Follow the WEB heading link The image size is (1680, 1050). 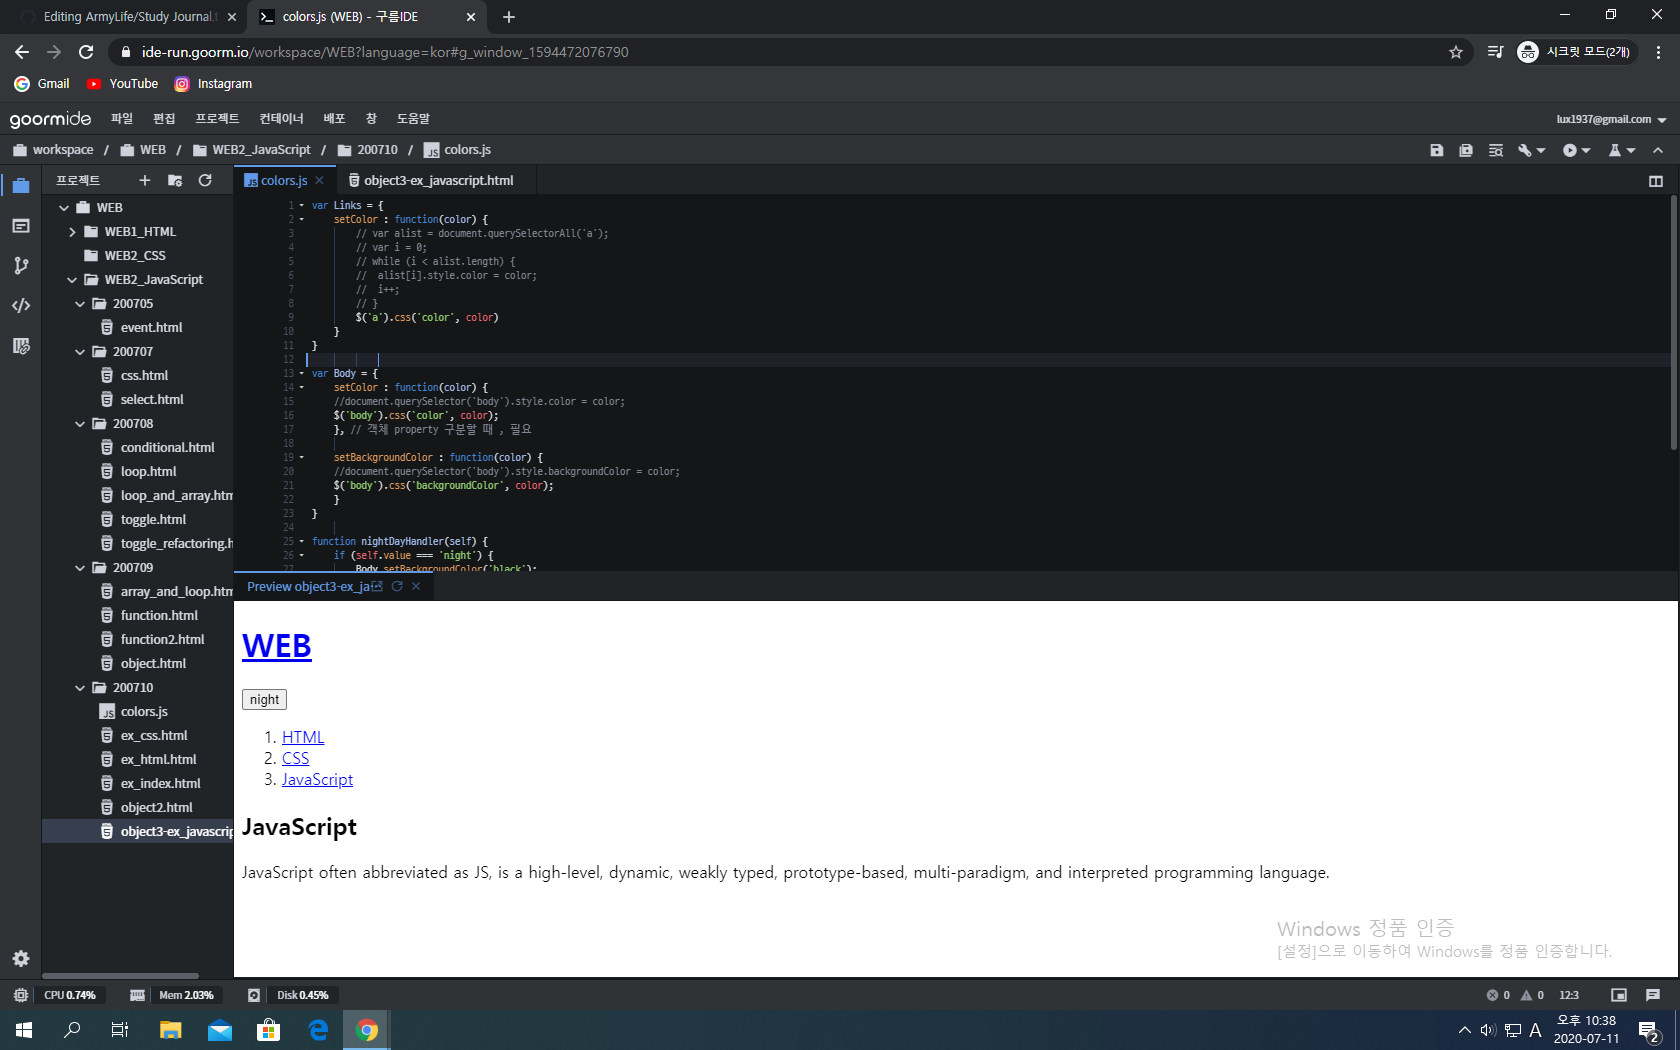tap(277, 646)
